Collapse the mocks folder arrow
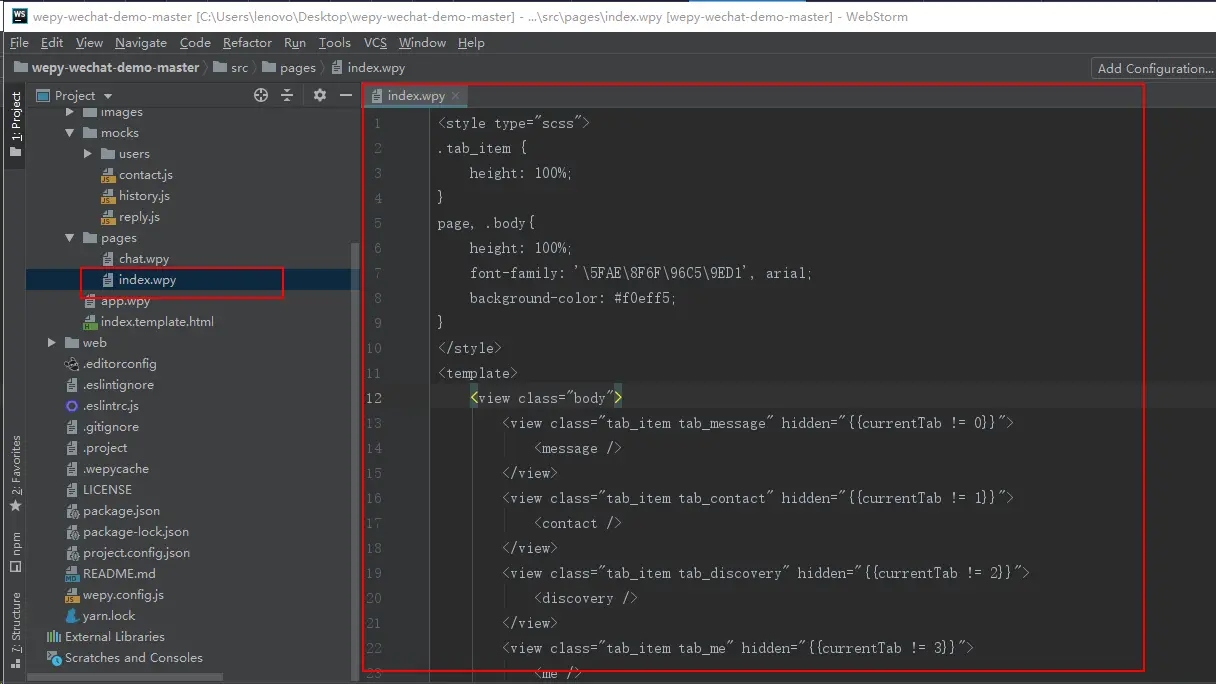Screen dimensions: 1216x684 tap(70, 133)
